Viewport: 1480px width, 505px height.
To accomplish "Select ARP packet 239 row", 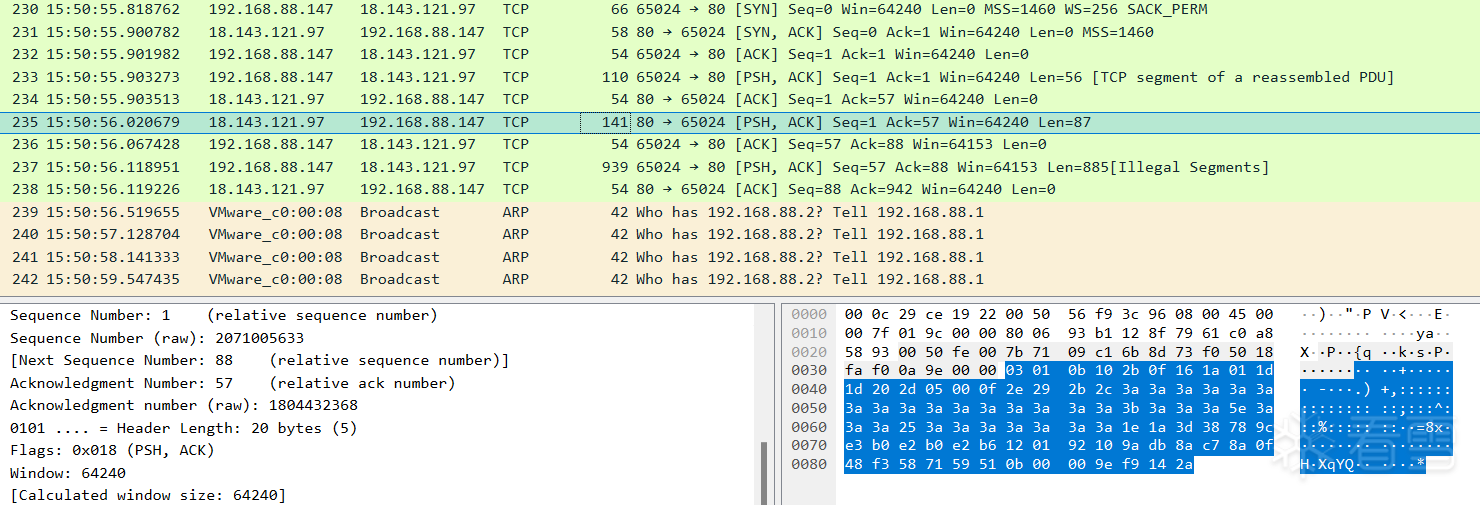I will pyautogui.click(x=740, y=212).
